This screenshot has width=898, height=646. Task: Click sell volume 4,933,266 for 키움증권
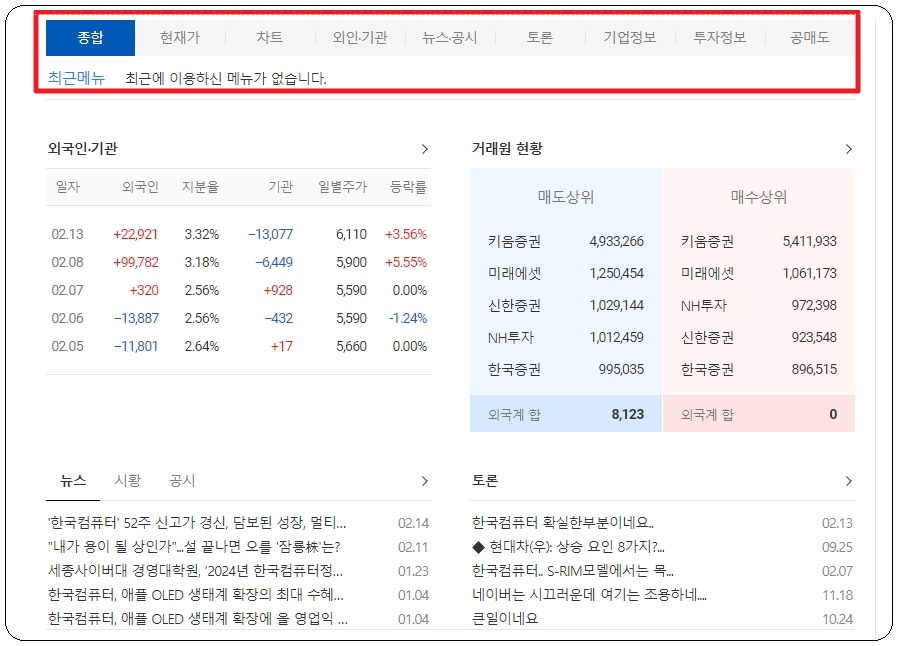pos(617,242)
